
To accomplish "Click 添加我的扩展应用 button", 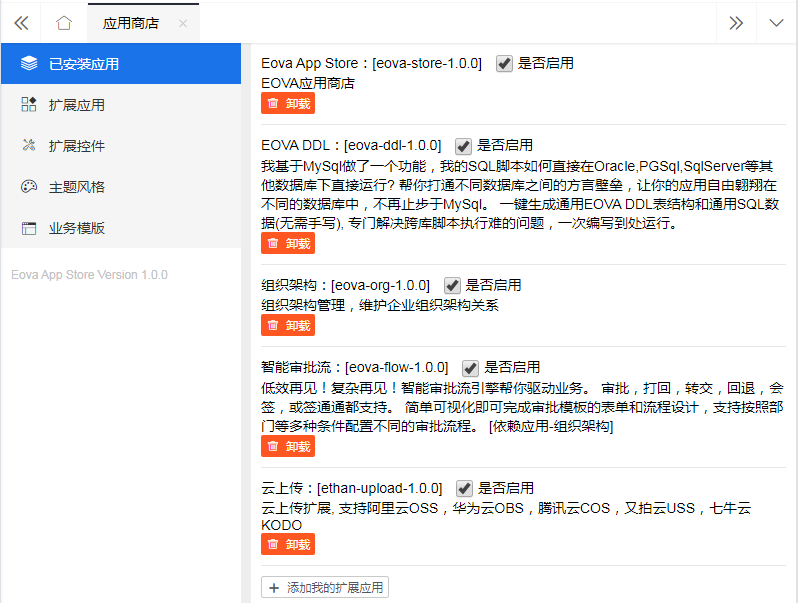I will tap(325, 588).
